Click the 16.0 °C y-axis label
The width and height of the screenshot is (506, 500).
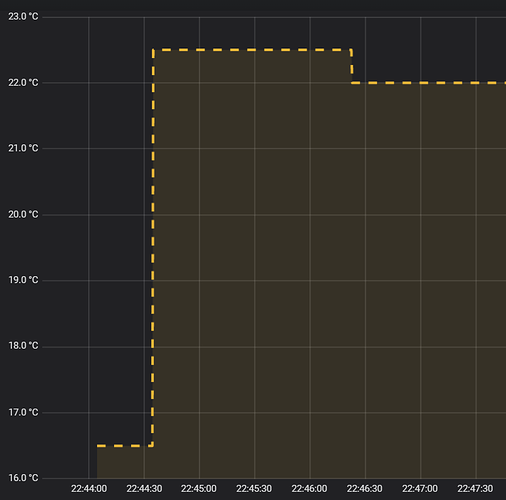tap(23, 478)
